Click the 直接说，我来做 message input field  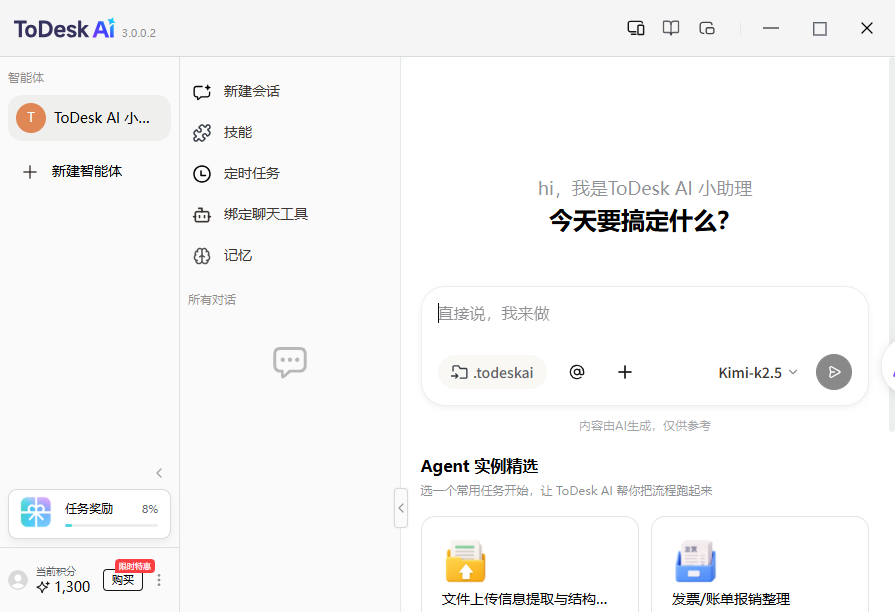tap(645, 313)
